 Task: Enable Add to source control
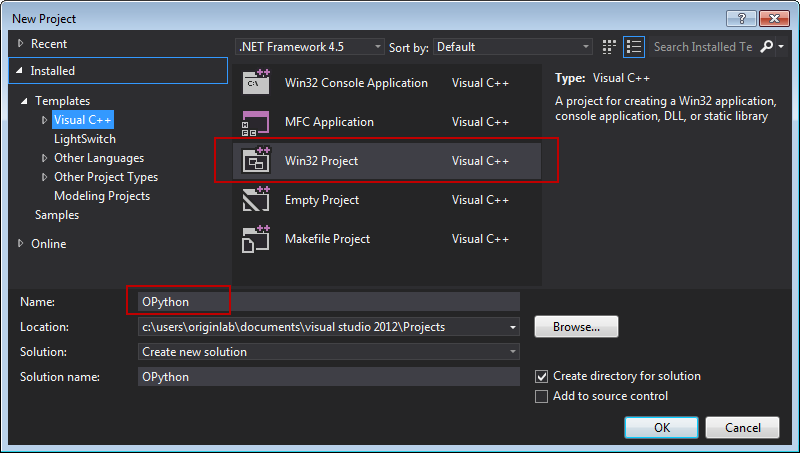coord(542,396)
